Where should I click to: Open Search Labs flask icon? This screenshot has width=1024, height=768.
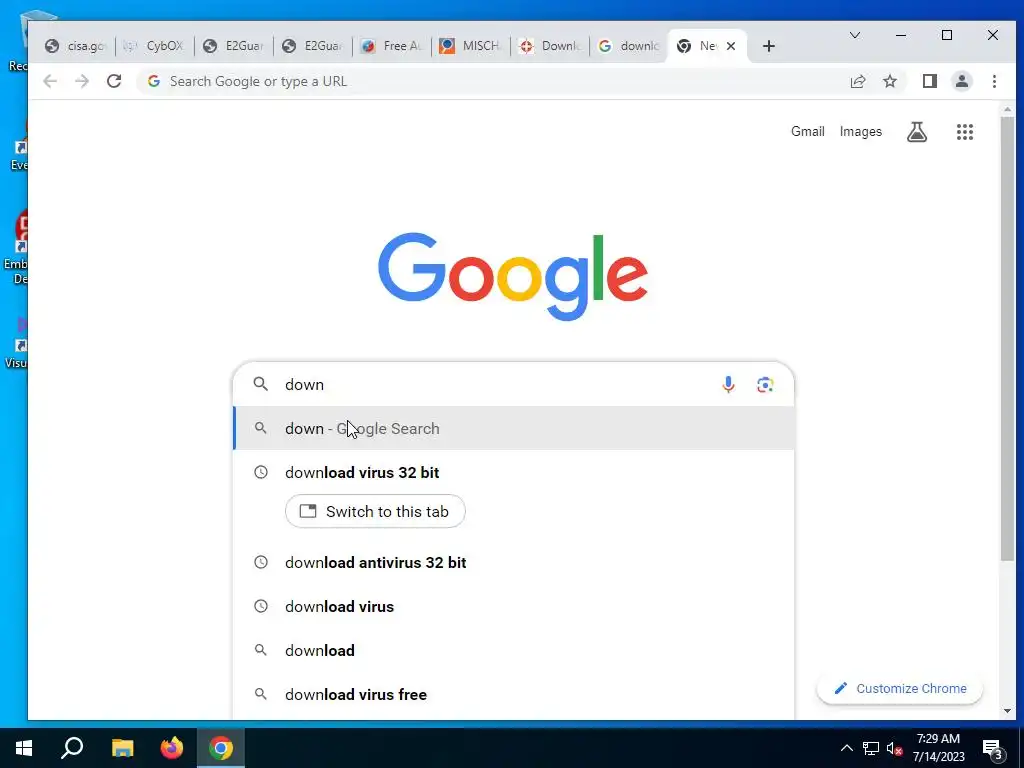pos(917,132)
